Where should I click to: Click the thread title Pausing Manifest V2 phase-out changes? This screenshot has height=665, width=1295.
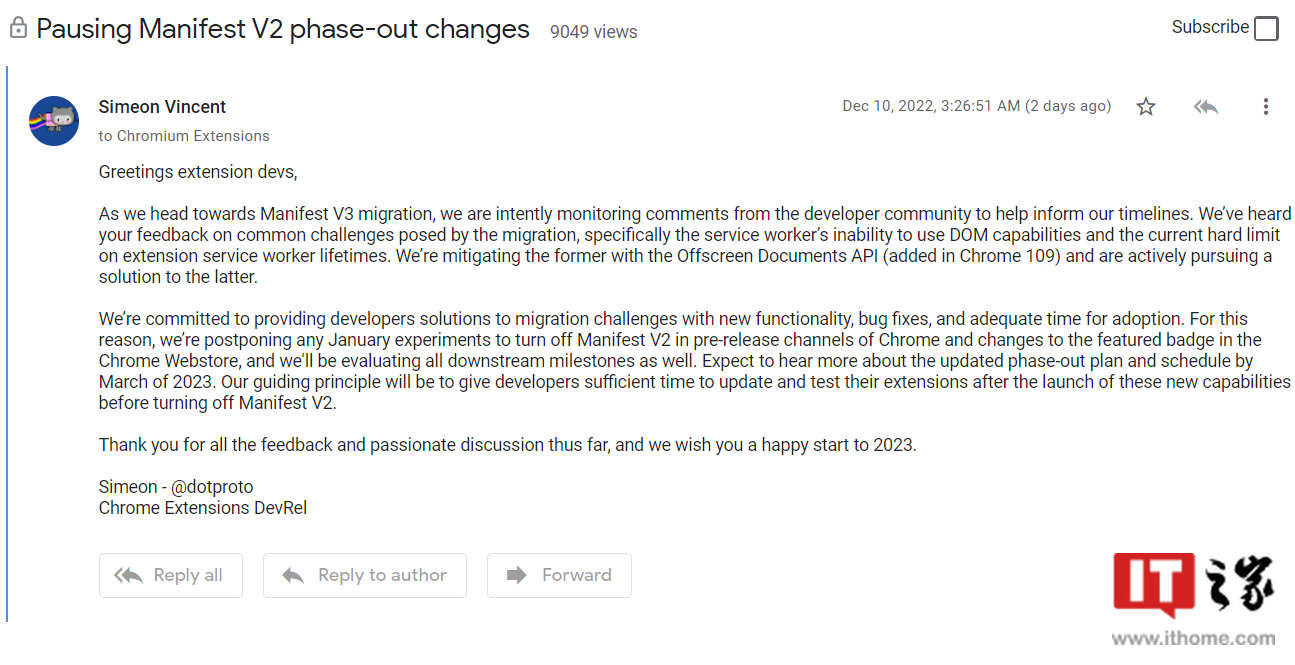283,29
